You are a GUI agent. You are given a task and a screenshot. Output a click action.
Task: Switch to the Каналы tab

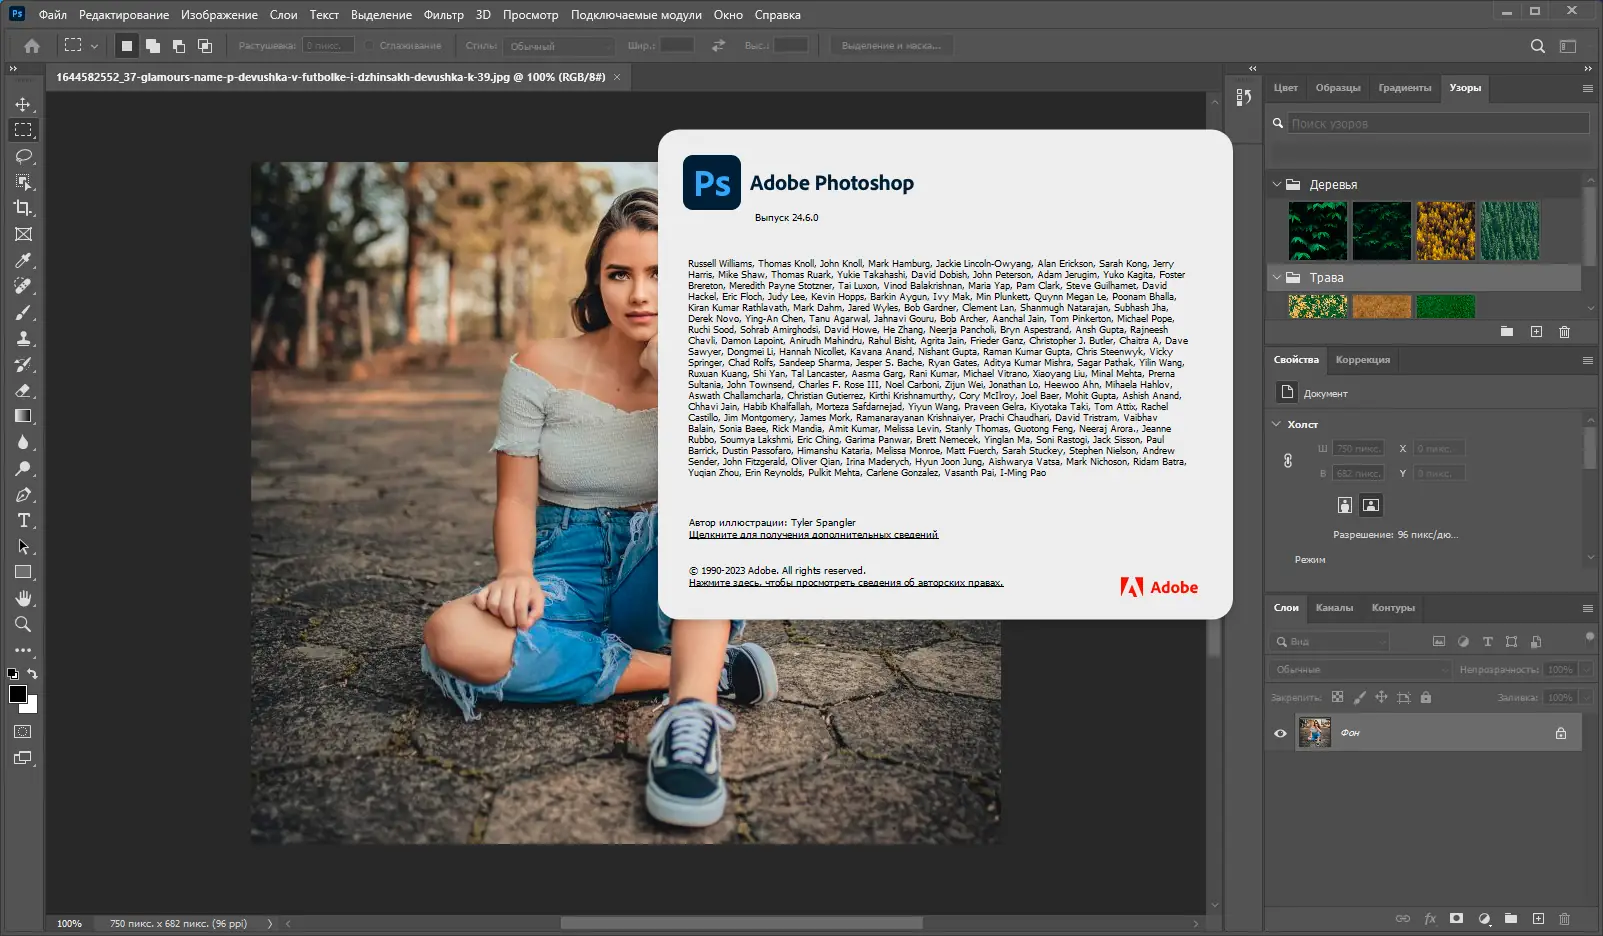[1334, 608]
